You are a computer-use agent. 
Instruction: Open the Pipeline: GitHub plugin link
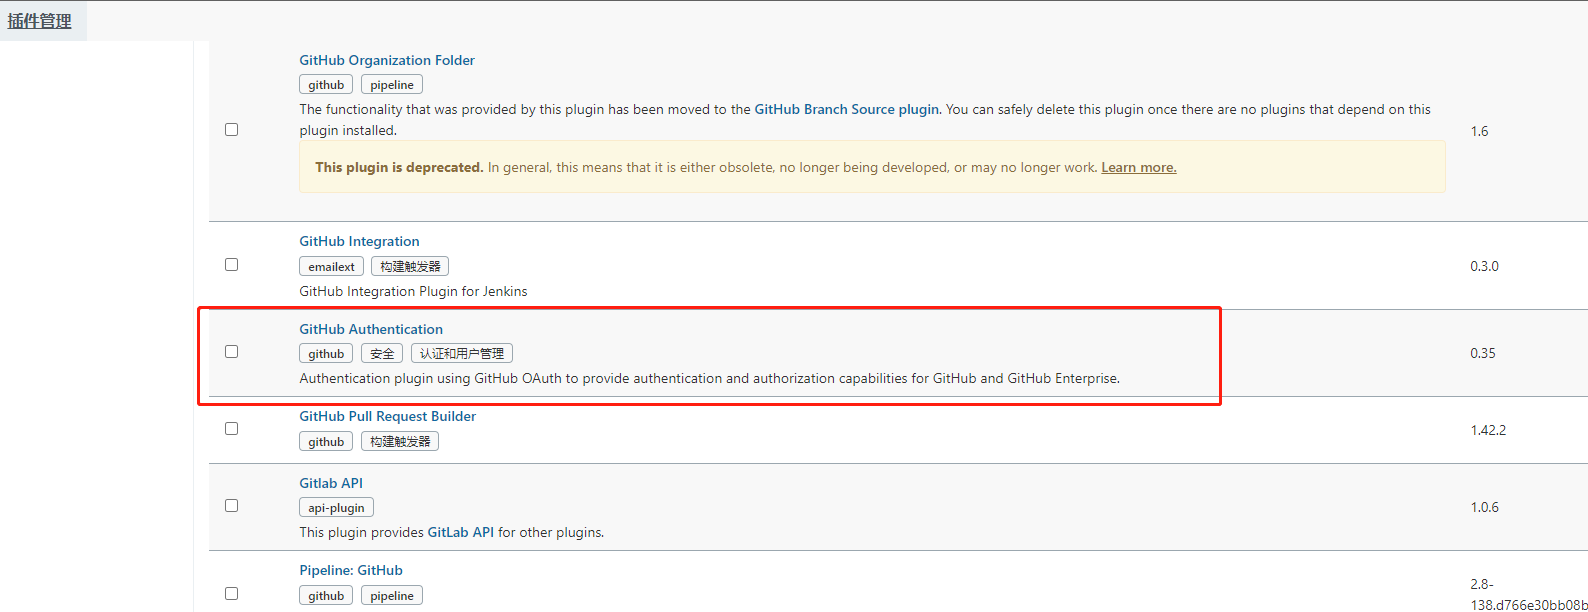[351, 570]
